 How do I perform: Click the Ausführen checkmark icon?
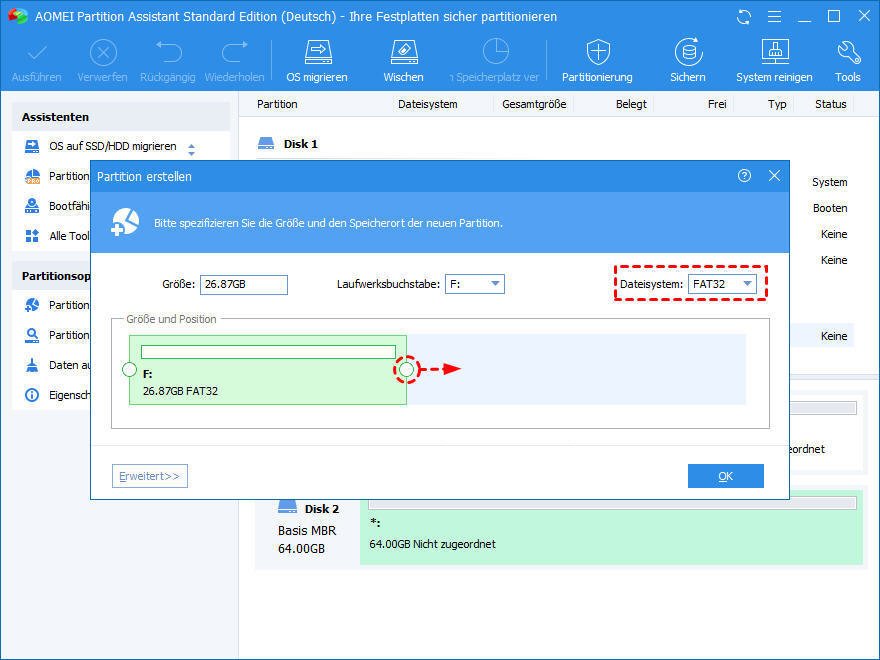tap(37, 53)
